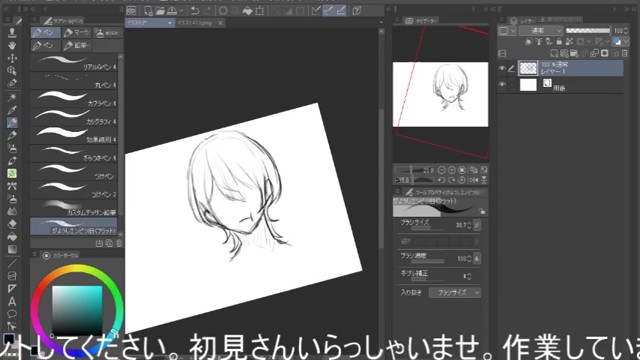
Task: Adjust the stabilization stepper arrows
Action: click(469, 276)
